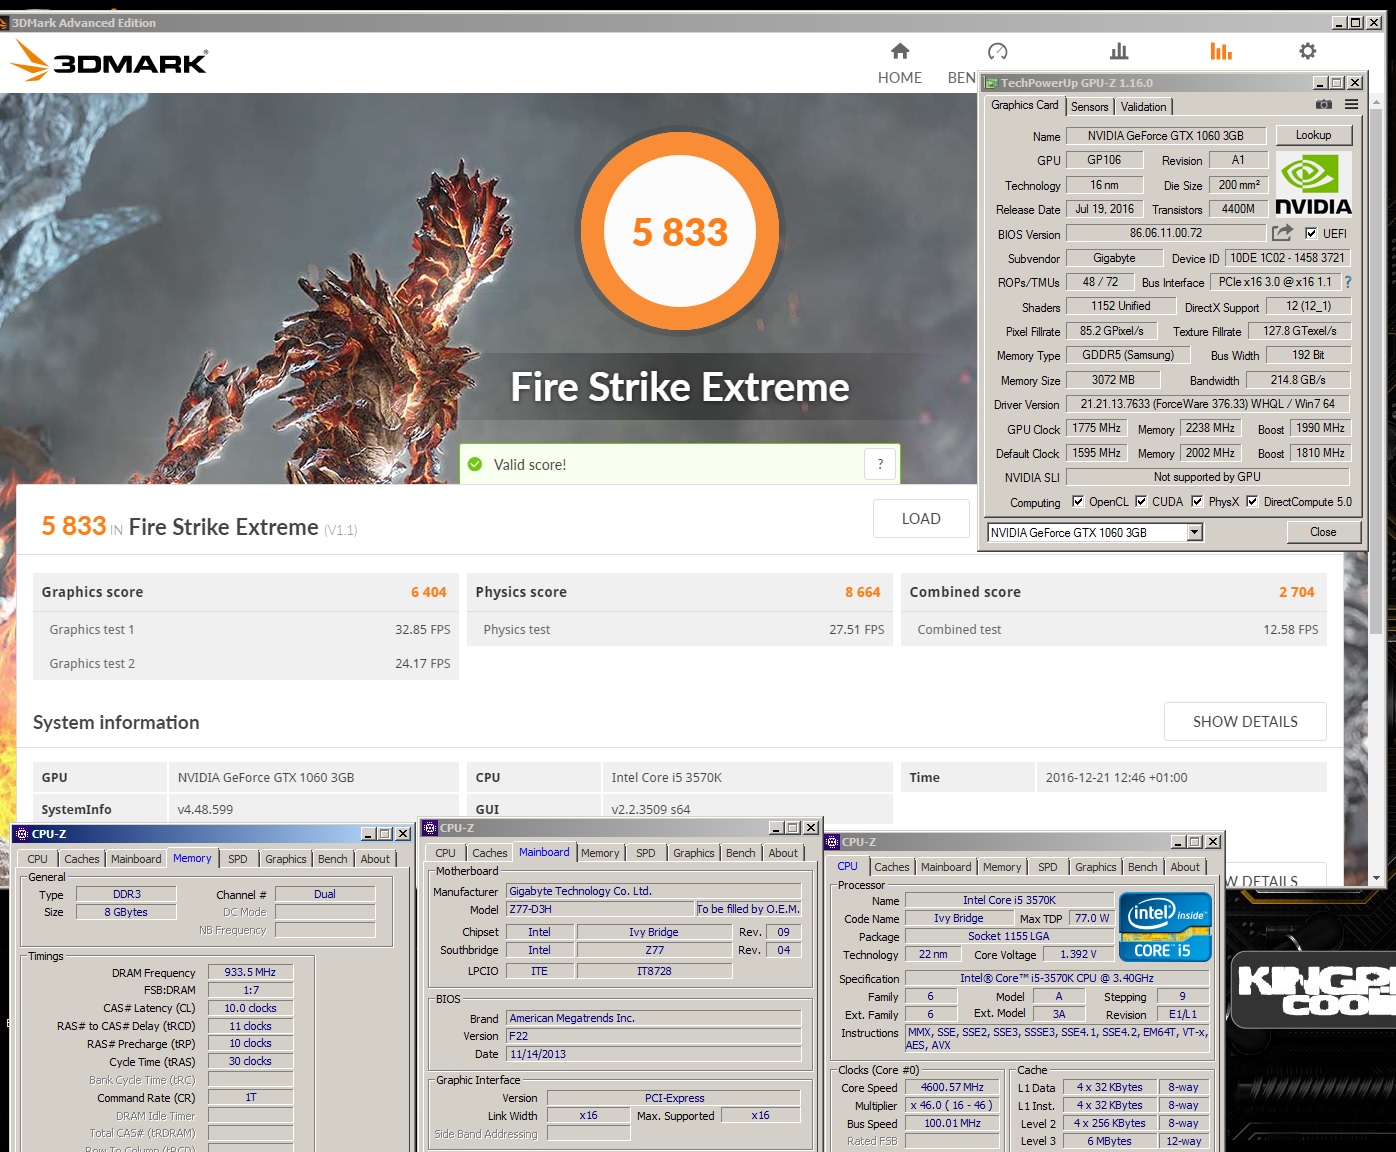The width and height of the screenshot is (1396, 1152).
Task: Click the Bus Interface question mark in GPU-Z
Action: [x=1347, y=282]
